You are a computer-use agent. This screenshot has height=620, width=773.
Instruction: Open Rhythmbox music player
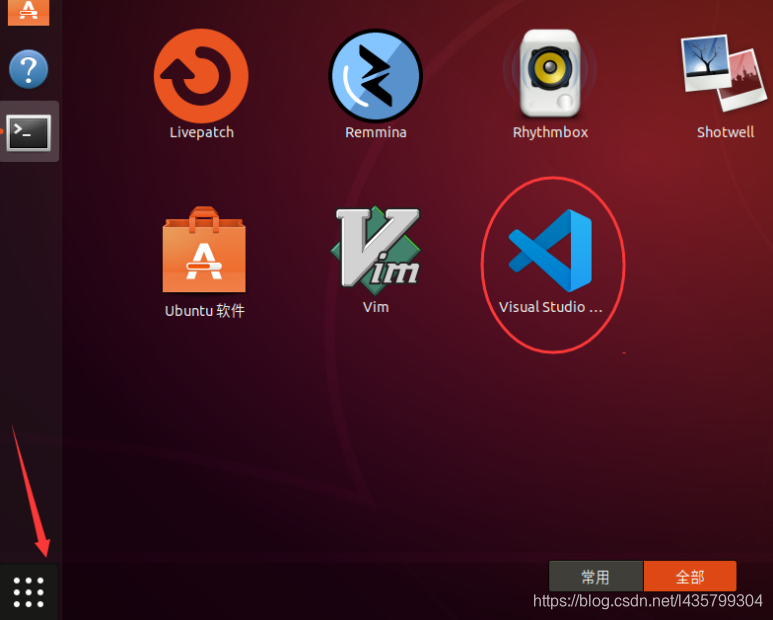click(550, 73)
